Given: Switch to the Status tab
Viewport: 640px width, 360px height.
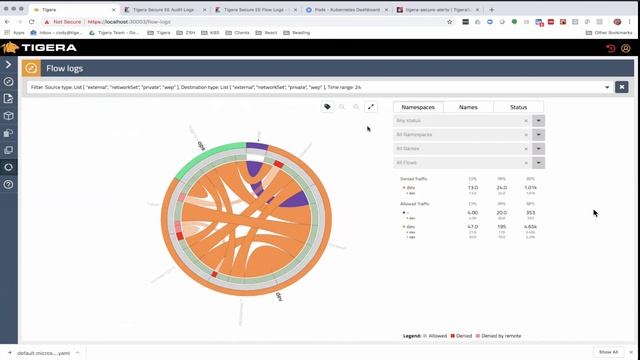Looking at the screenshot, I should [x=518, y=107].
